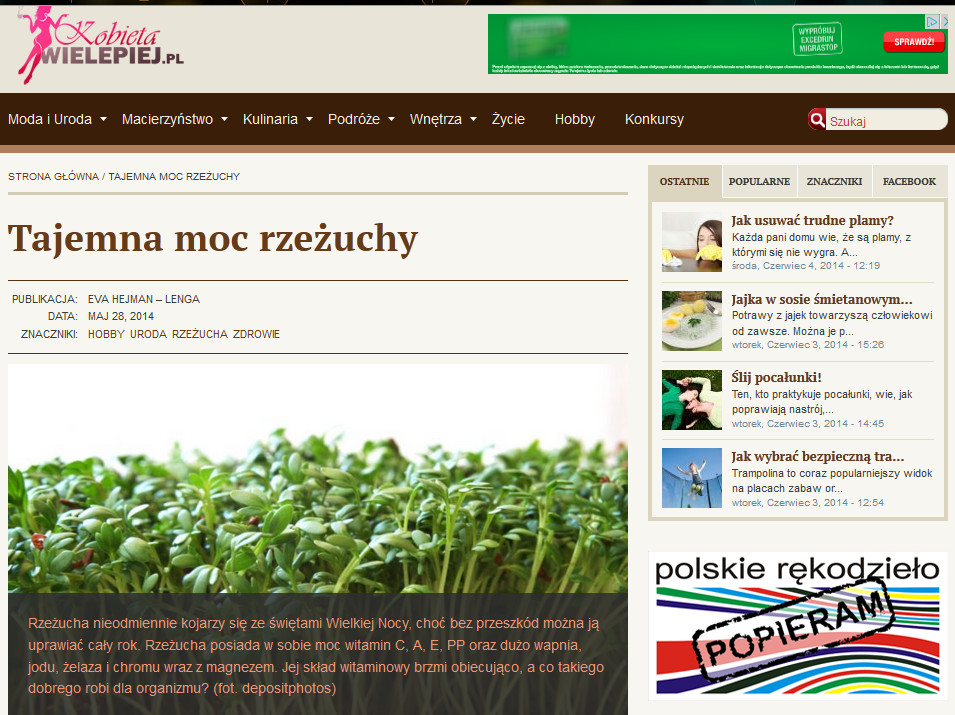Go to the Hobby menu section
Screen dimensions: 955x715
point(575,119)
